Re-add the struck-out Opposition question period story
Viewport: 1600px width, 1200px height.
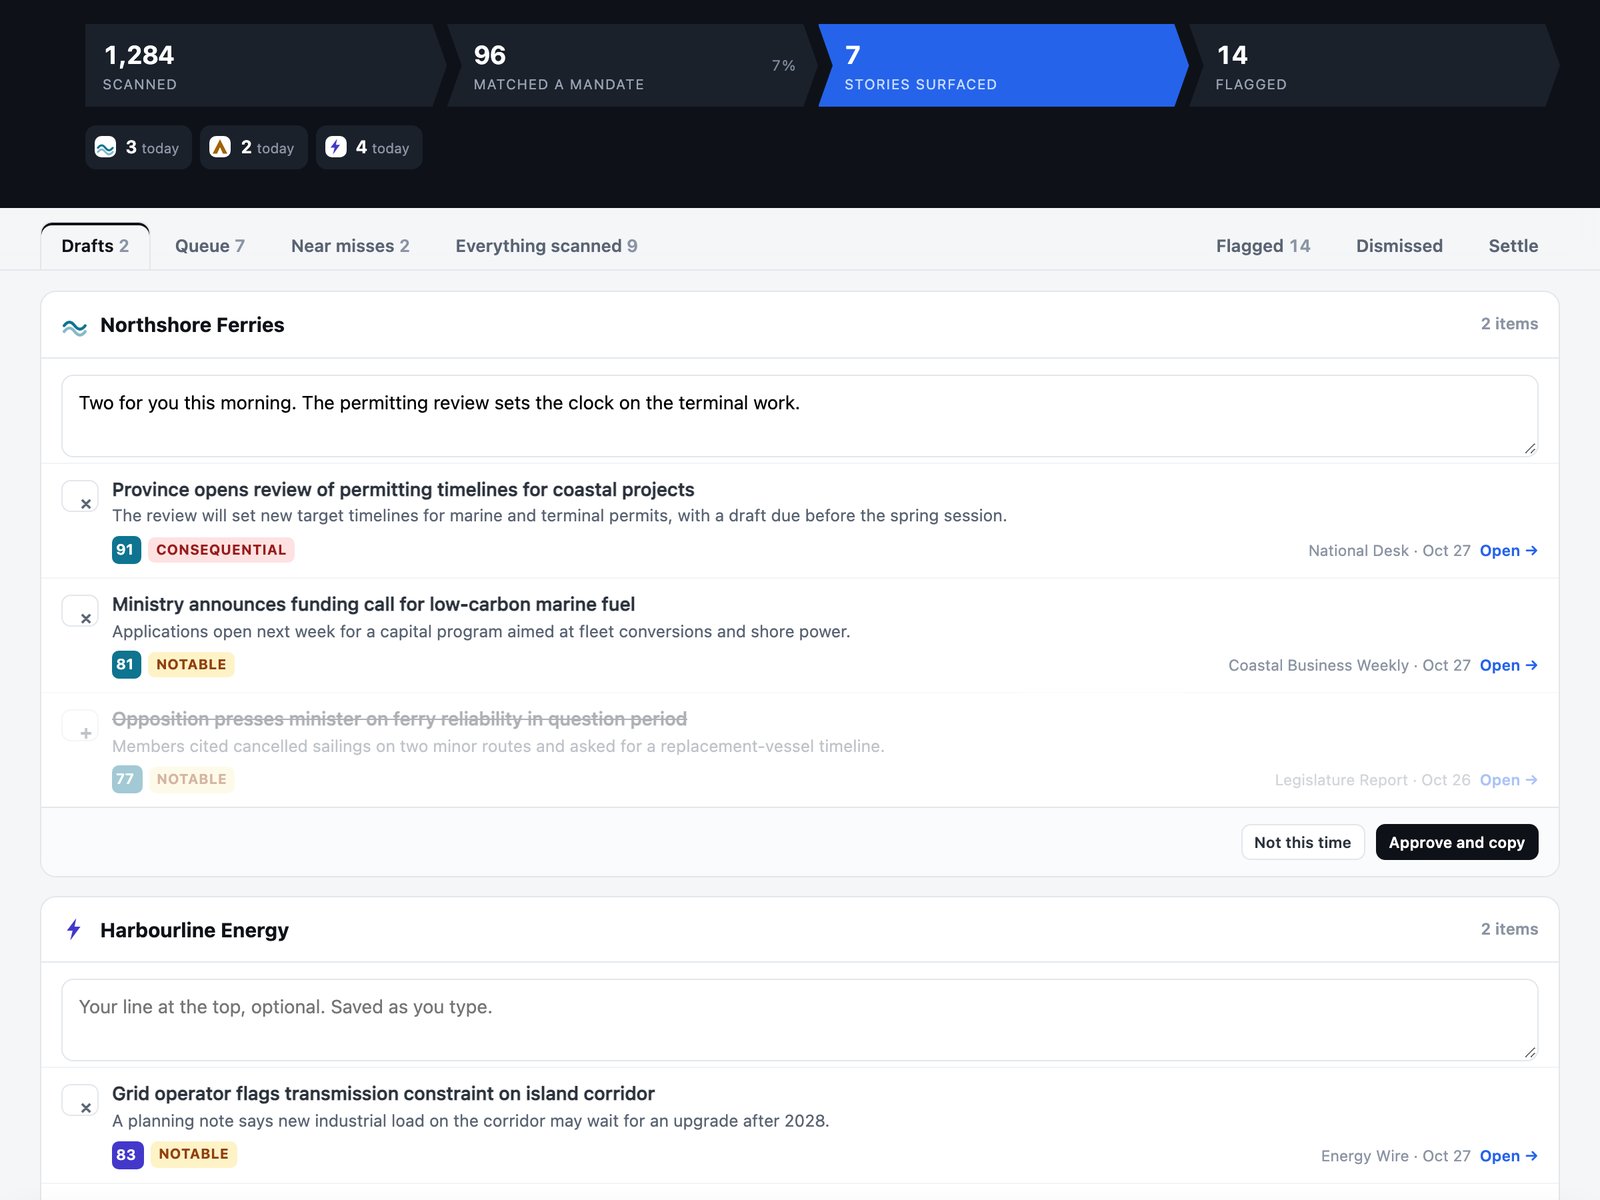pos(80,726)
